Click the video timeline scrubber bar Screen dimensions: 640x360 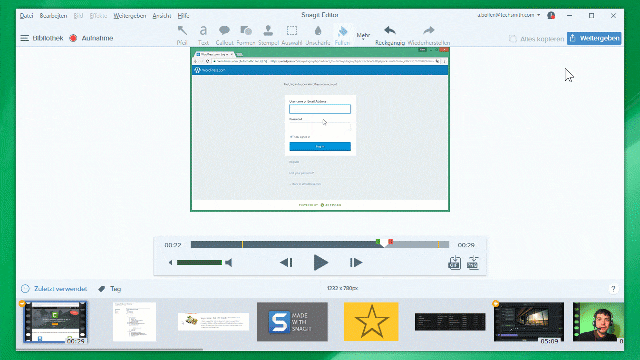(320, 244)
